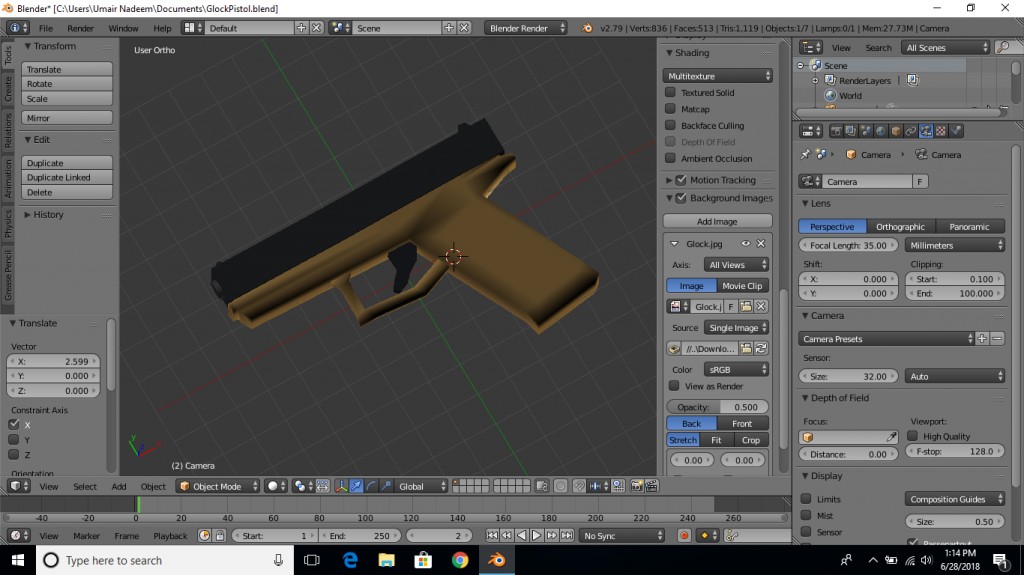Enable View as Render checkbox

tap(674, 386)
